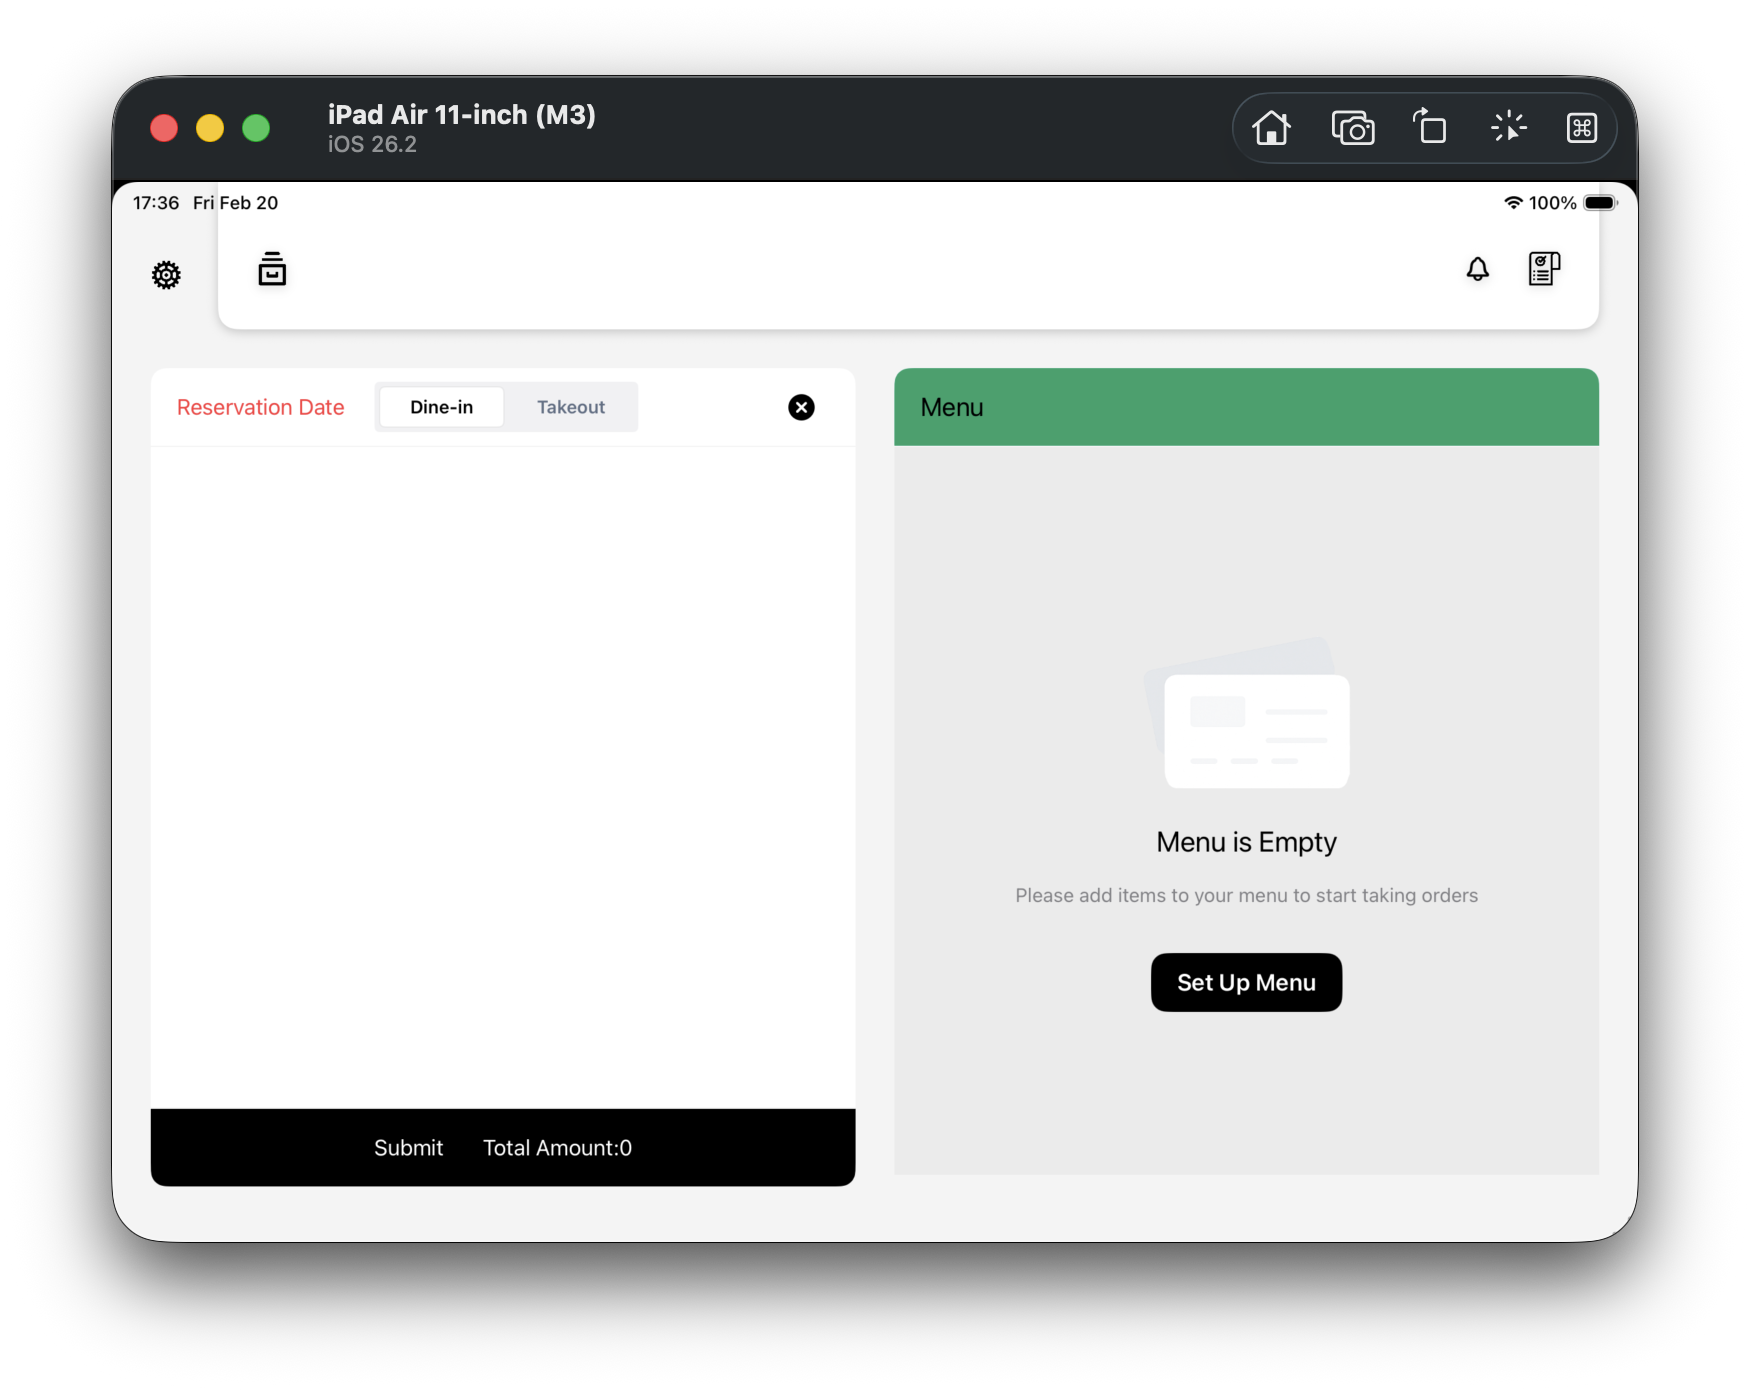
Task: Click the keyboard shortcuts icon in simulator toolbar
Action: (1582, 128)
